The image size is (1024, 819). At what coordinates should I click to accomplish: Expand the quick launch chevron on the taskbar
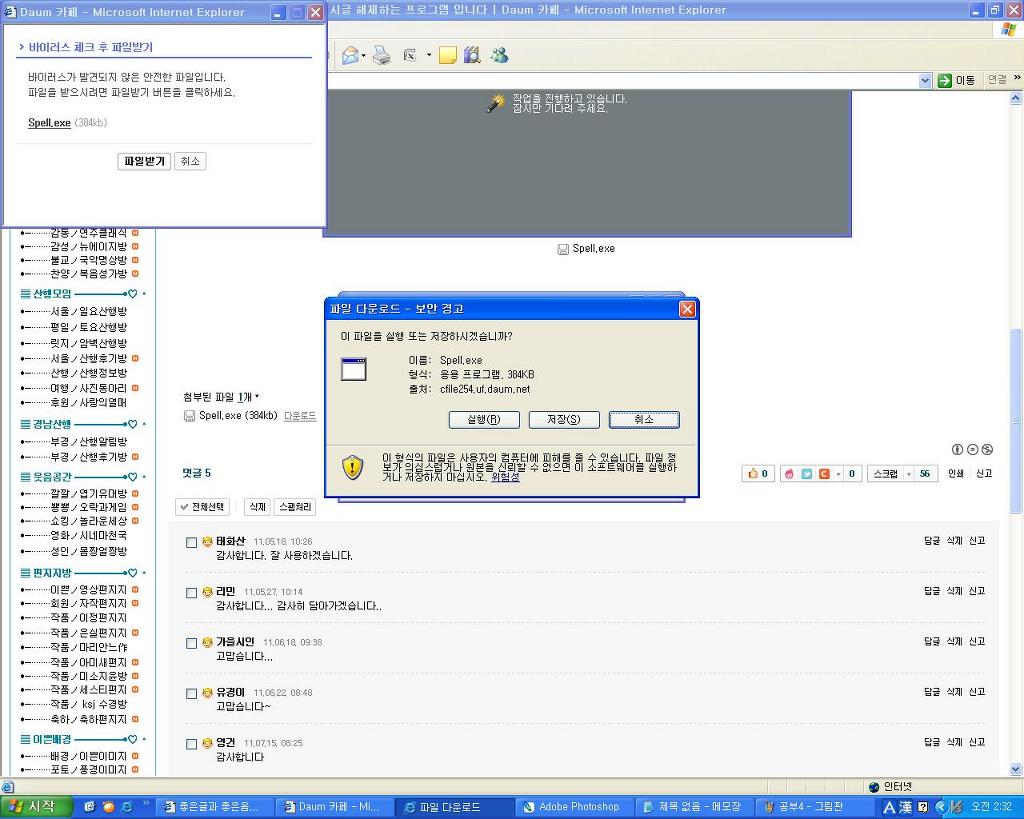tap(146, 803)
